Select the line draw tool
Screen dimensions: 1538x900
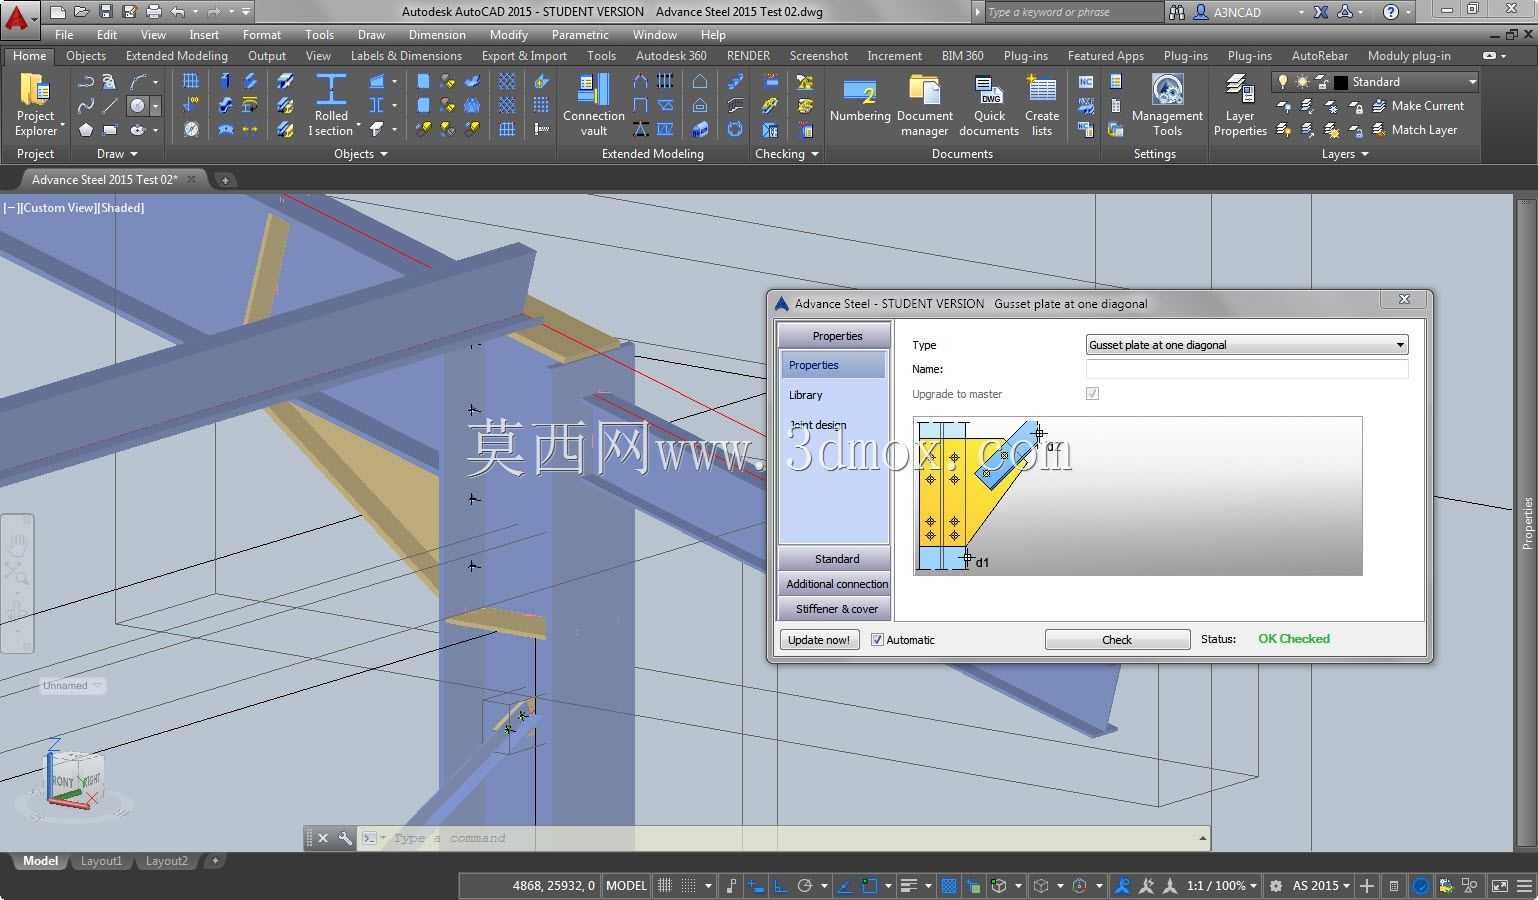[x=110, y=105]
